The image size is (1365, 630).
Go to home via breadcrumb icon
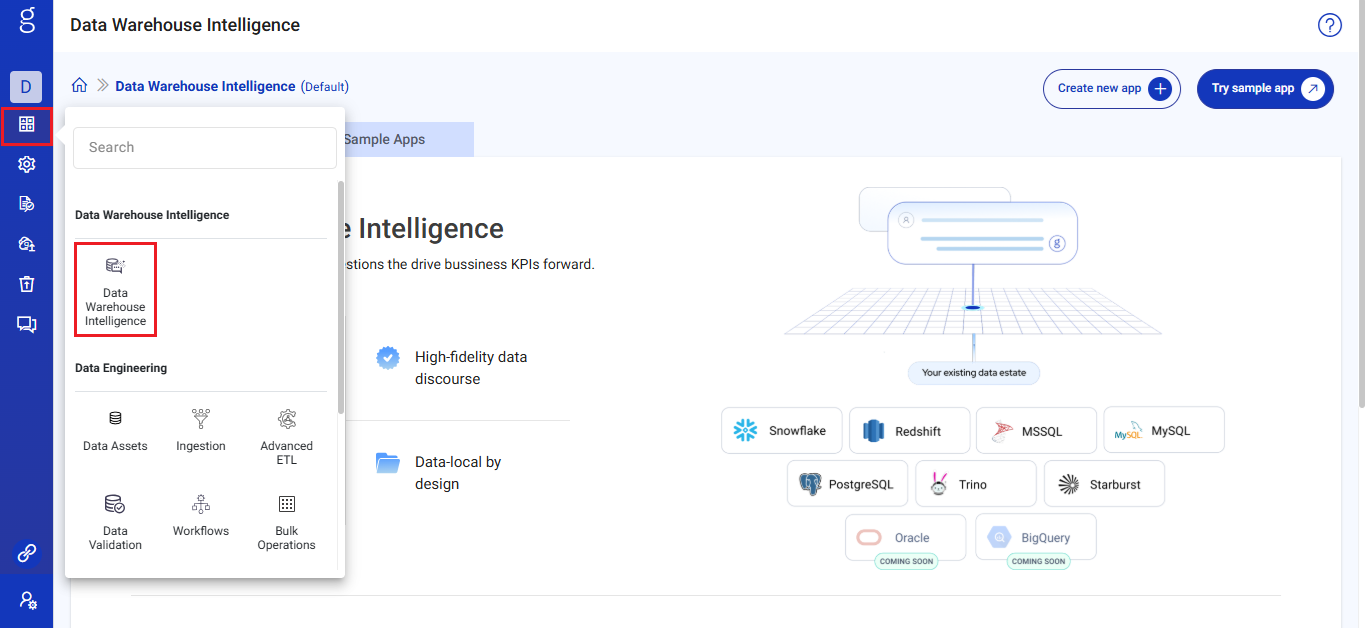pos(80,86)
